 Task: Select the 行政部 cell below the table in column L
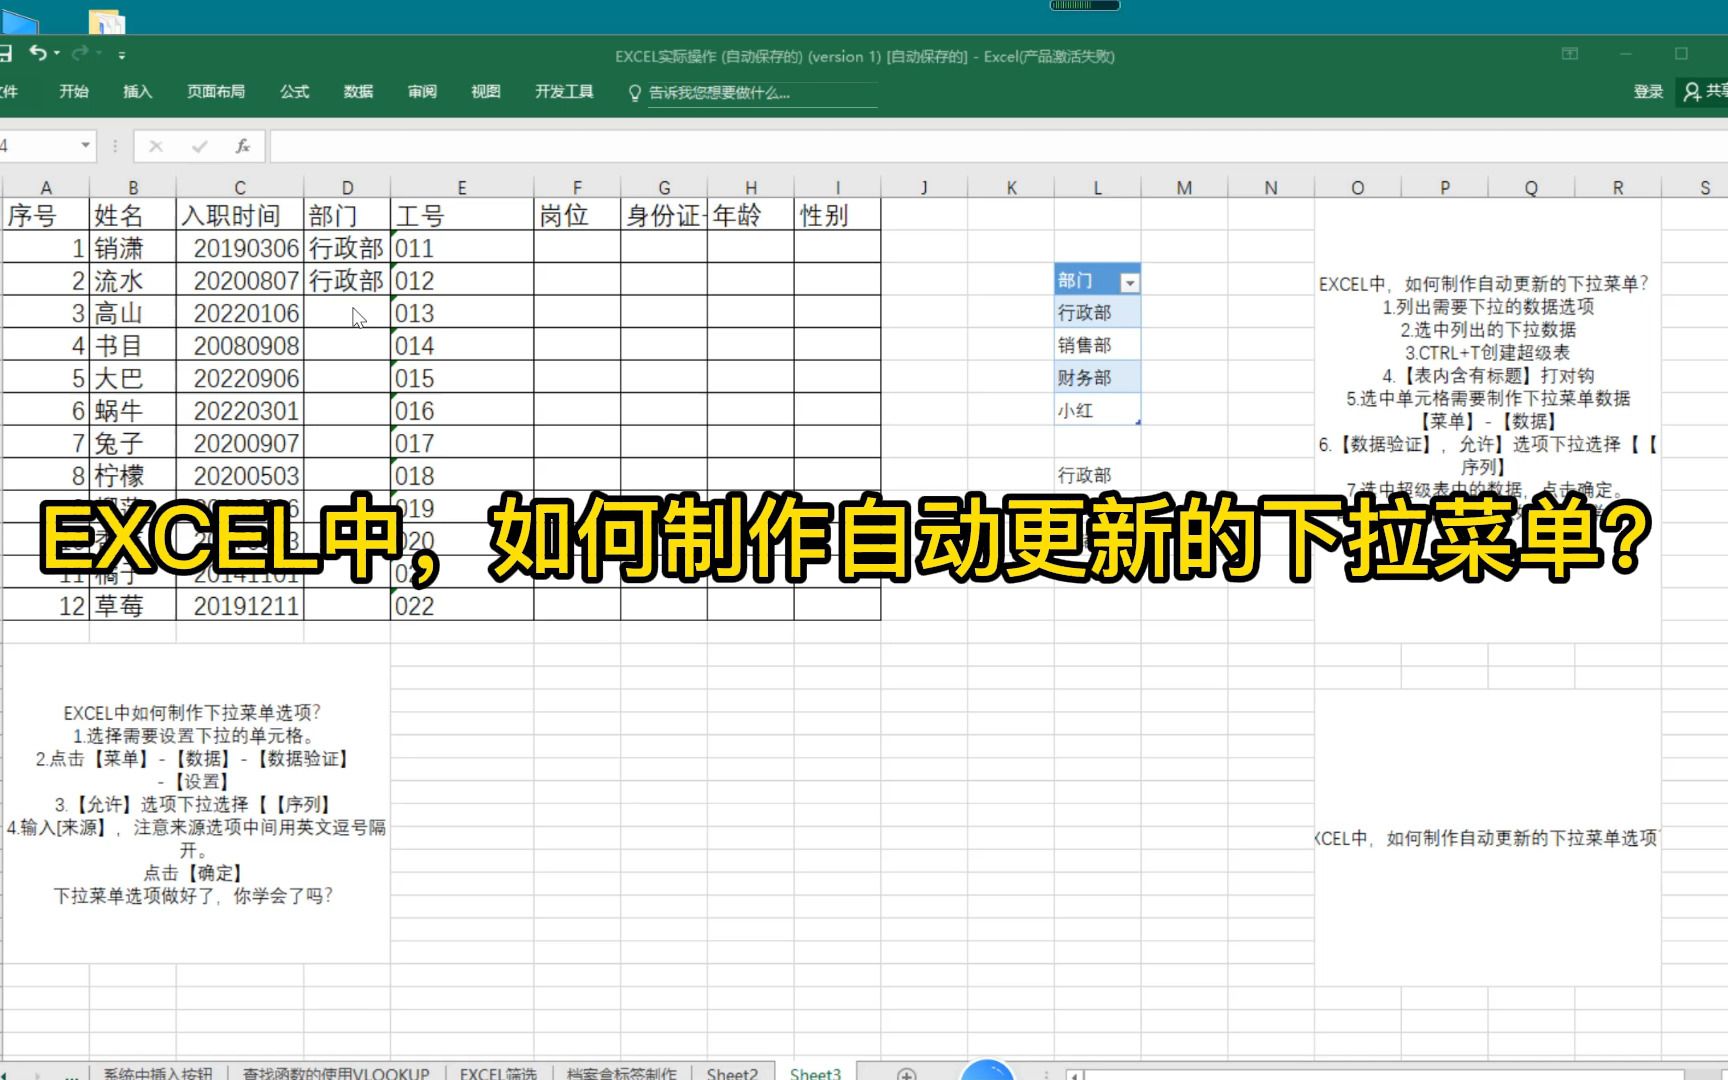click(1097, 476)
